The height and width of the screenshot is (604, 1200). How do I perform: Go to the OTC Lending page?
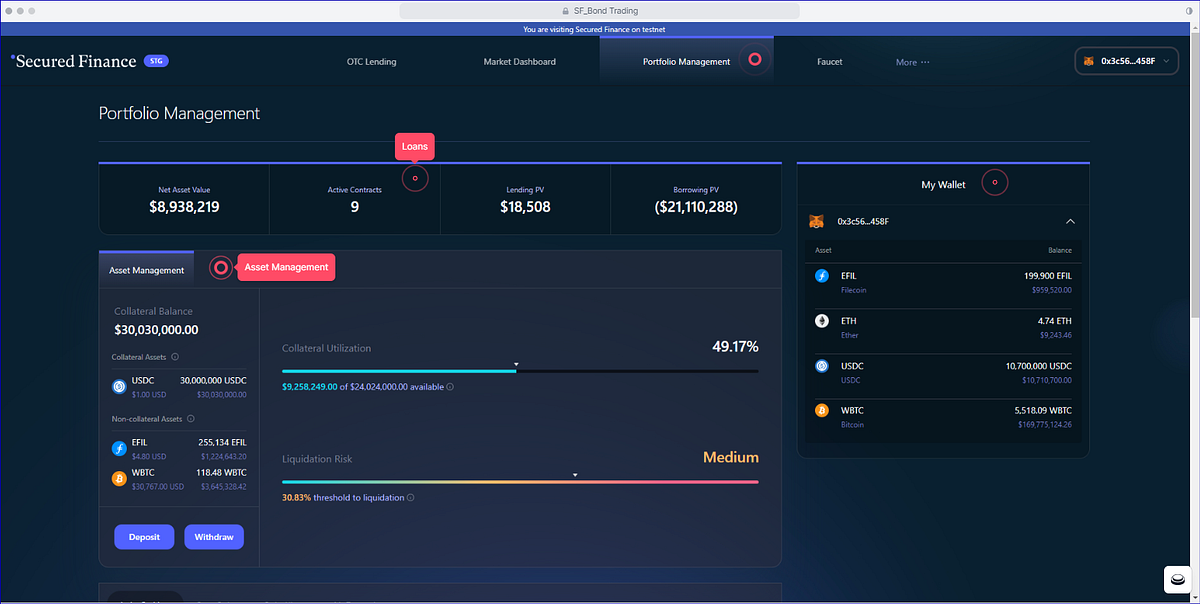[x=371, y=62]
